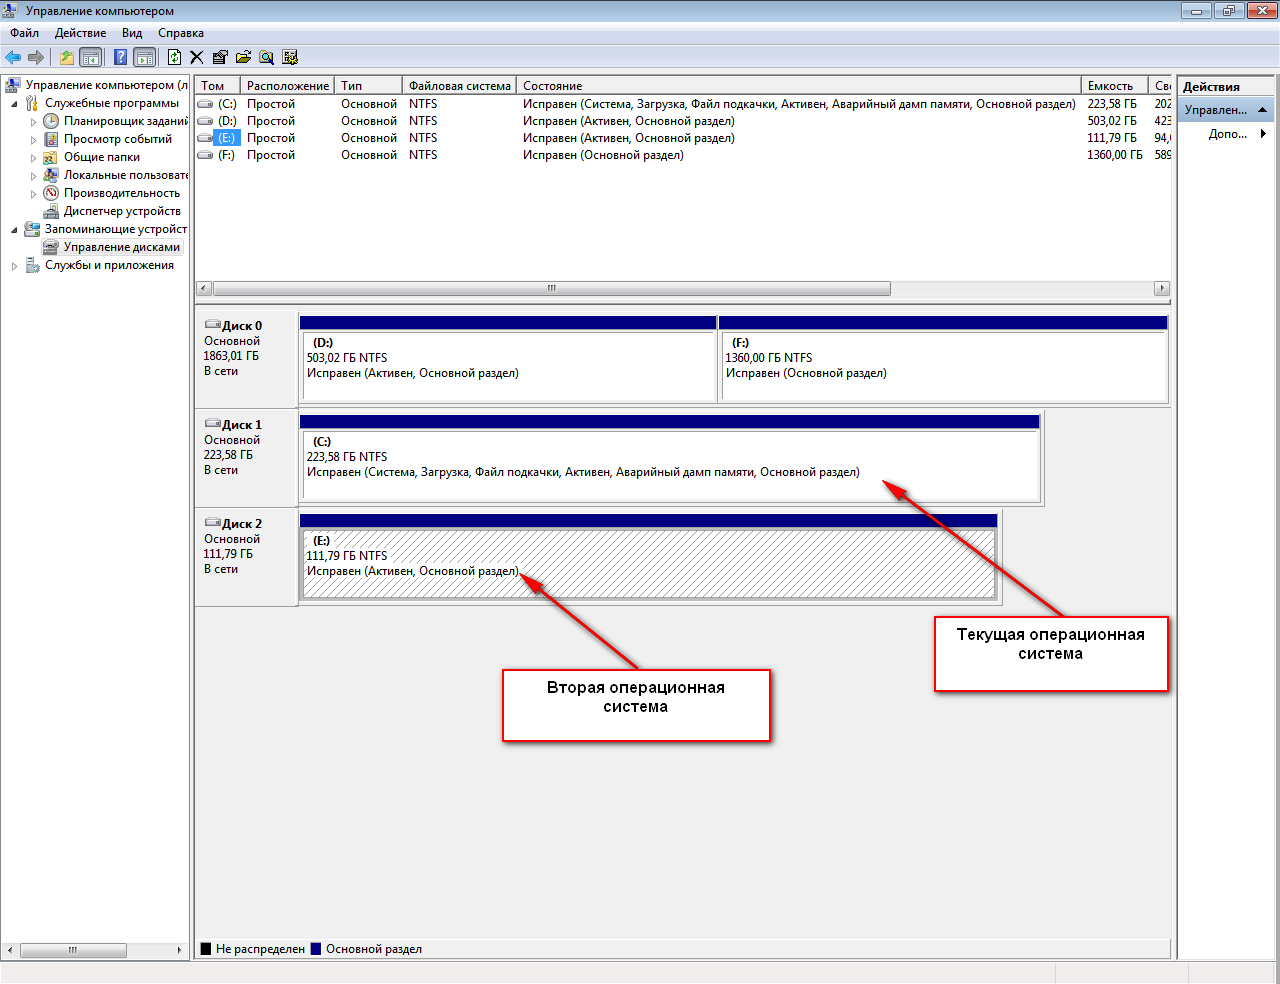Open the Действие menu
Screen dimensions: 1280x984
point(80,33)
